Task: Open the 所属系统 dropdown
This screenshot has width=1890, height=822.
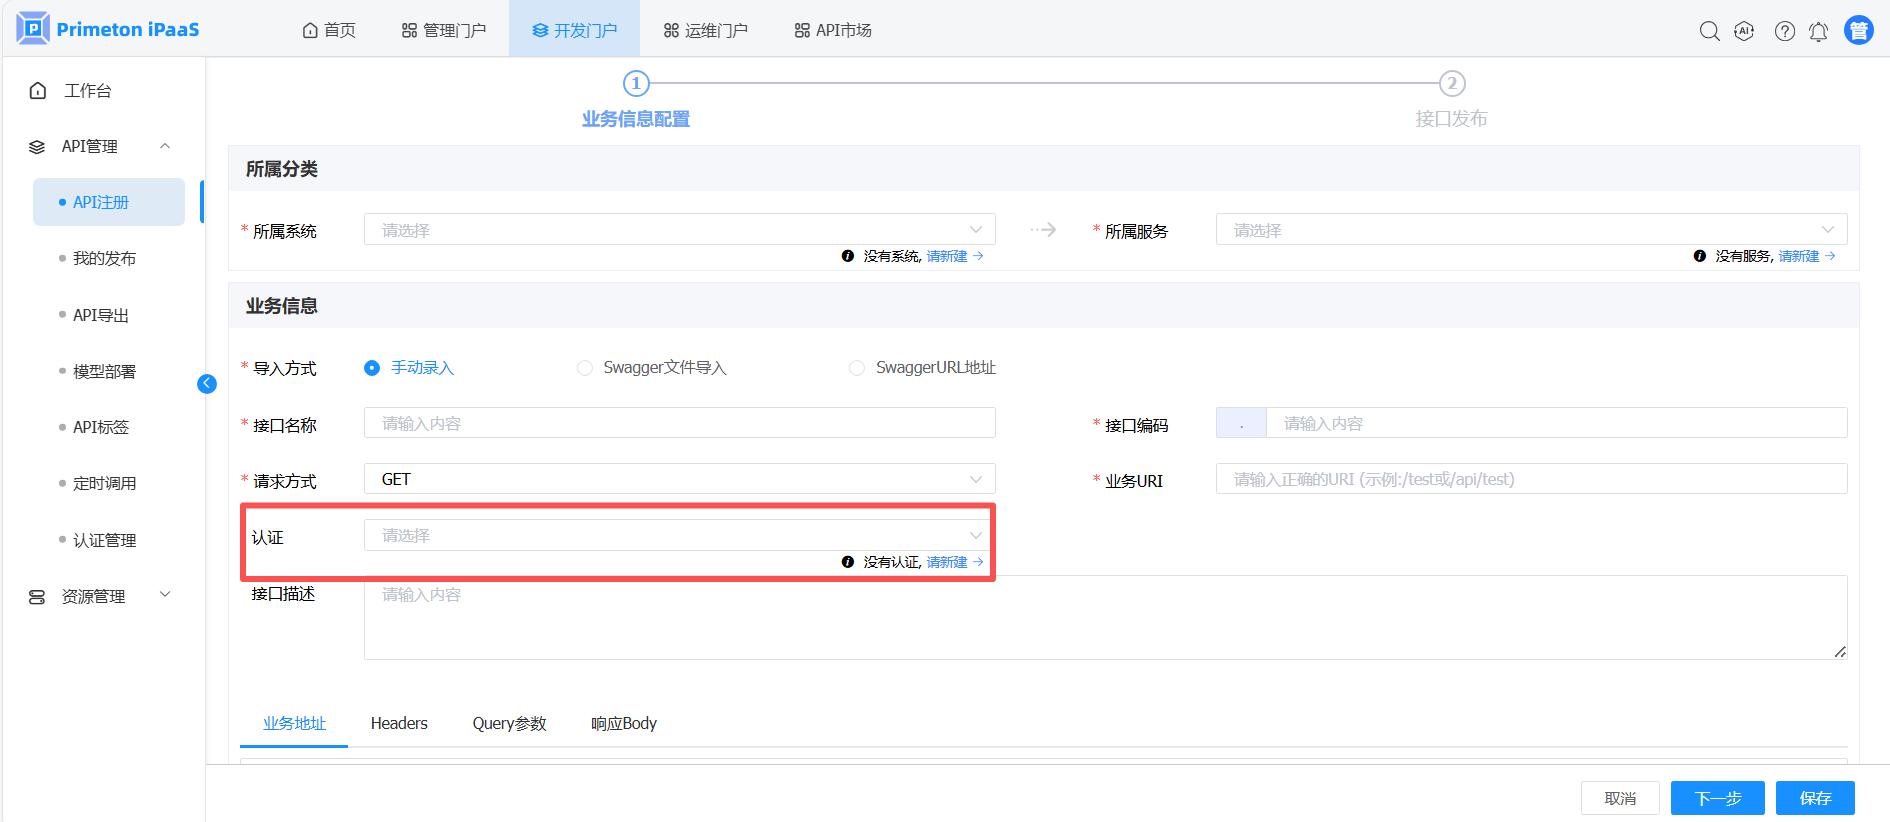Action: [x=679, y=230]
